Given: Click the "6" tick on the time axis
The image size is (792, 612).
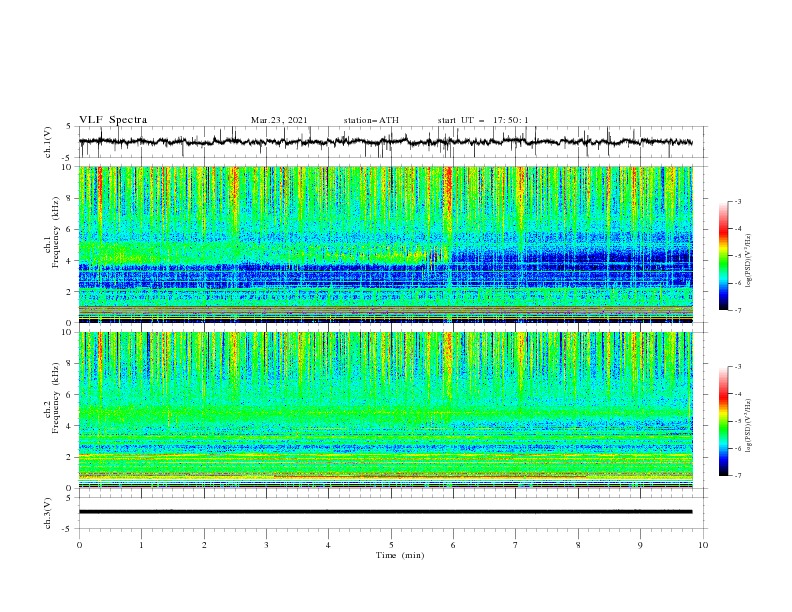Looking at the screenshot, I should pyautogui.click(x=453, y=545).
